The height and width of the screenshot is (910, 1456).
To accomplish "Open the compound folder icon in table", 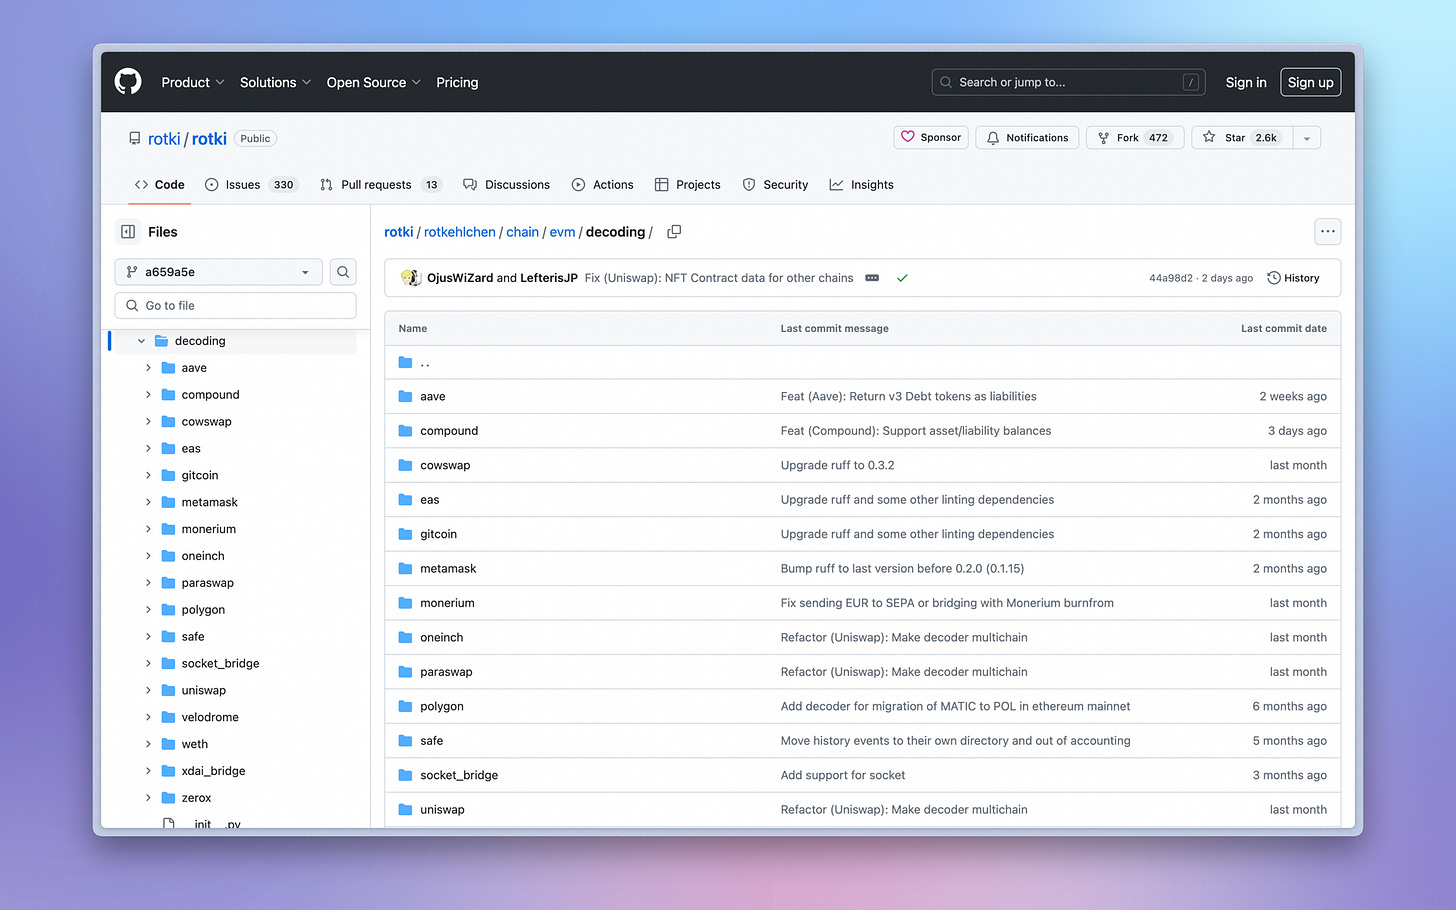I will (405, 431).
